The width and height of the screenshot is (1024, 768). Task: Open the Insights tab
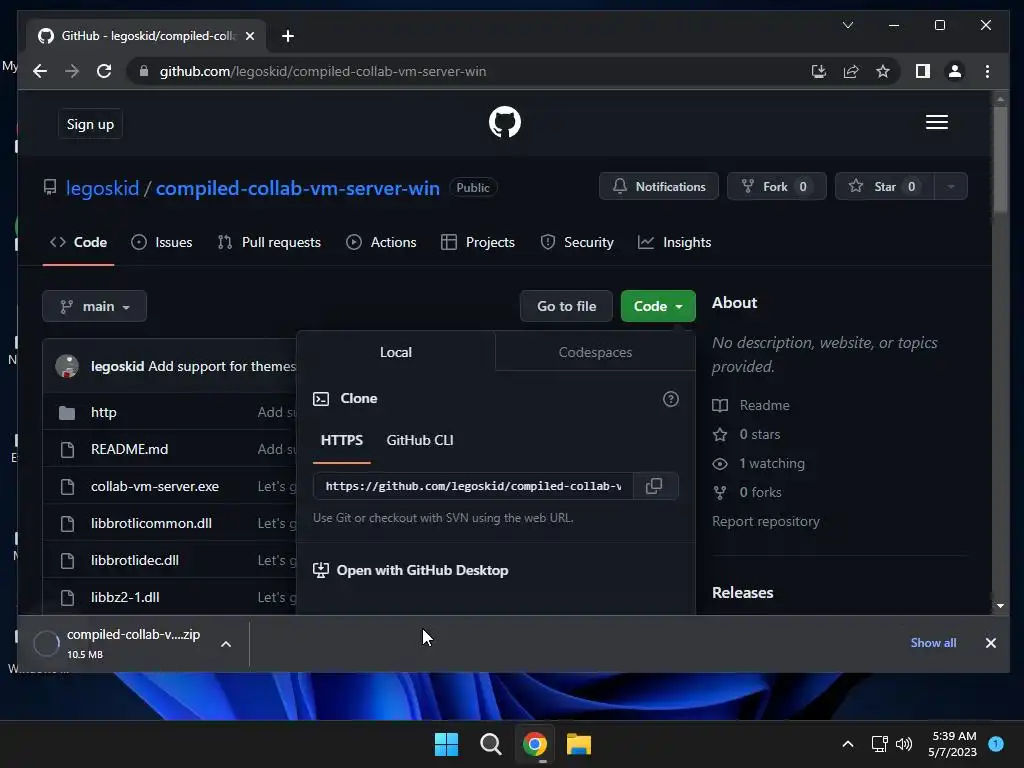coord(675,242)
